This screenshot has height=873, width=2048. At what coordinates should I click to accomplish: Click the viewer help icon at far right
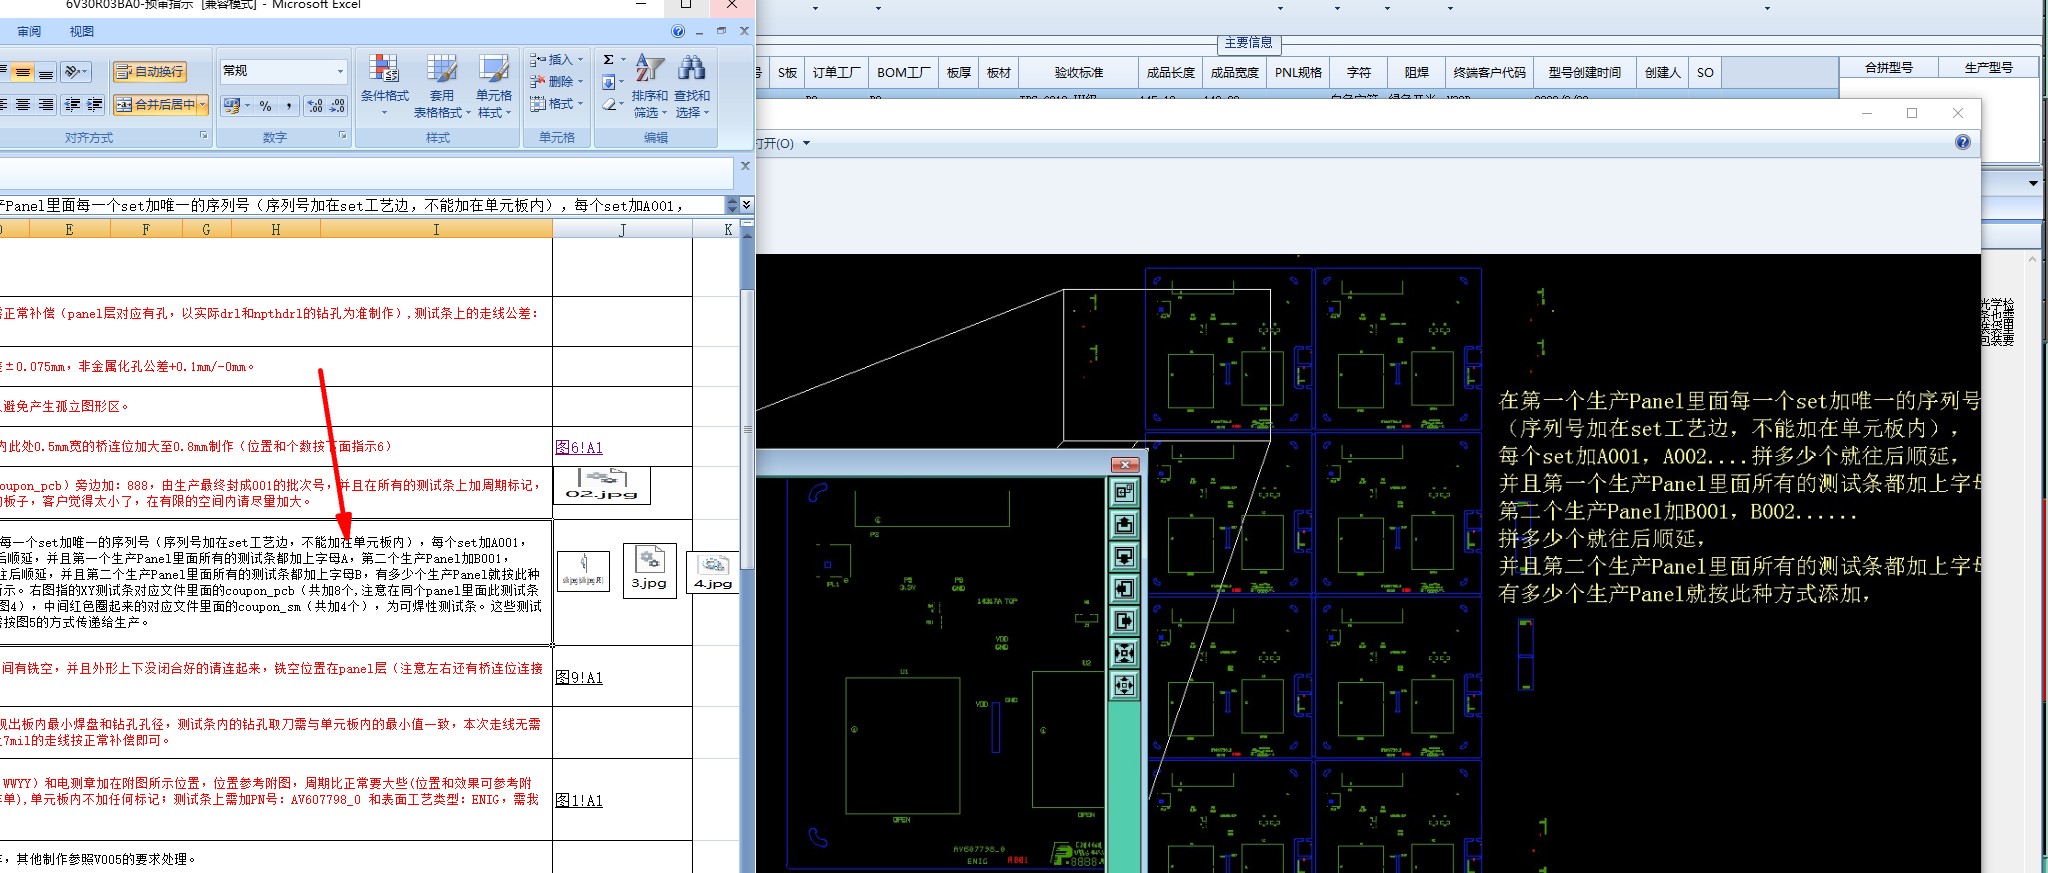coord(1963,142)
